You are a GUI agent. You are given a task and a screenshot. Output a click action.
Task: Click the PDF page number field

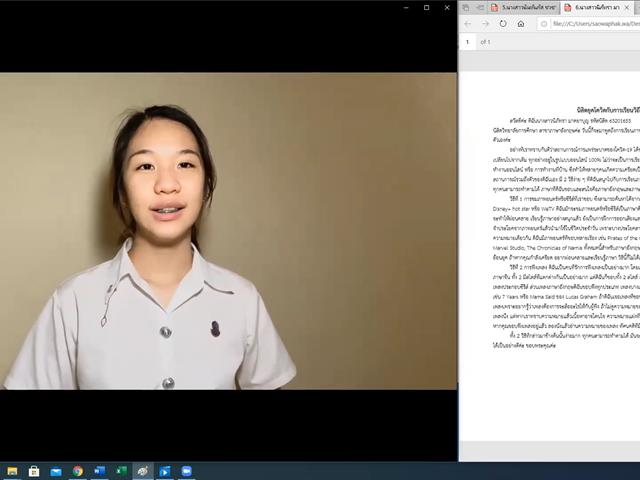tap(468, 42)
